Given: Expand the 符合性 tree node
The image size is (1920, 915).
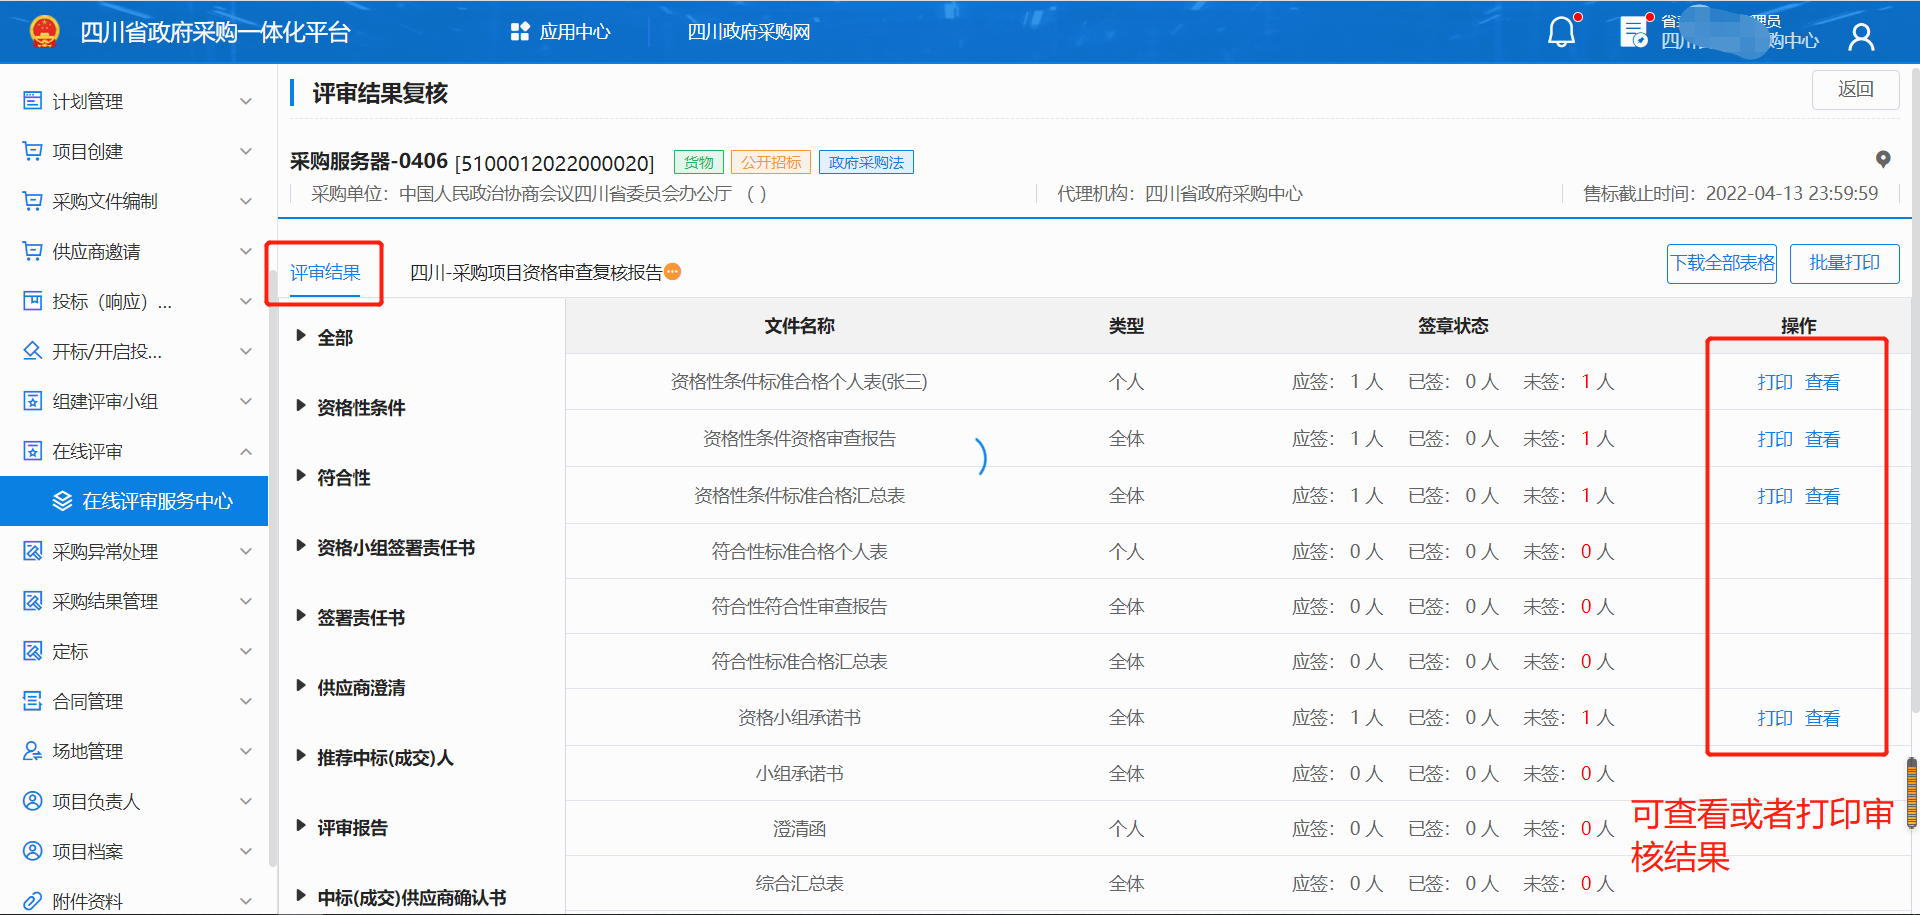Looking at the screenshot, I should tap(301, 476).
